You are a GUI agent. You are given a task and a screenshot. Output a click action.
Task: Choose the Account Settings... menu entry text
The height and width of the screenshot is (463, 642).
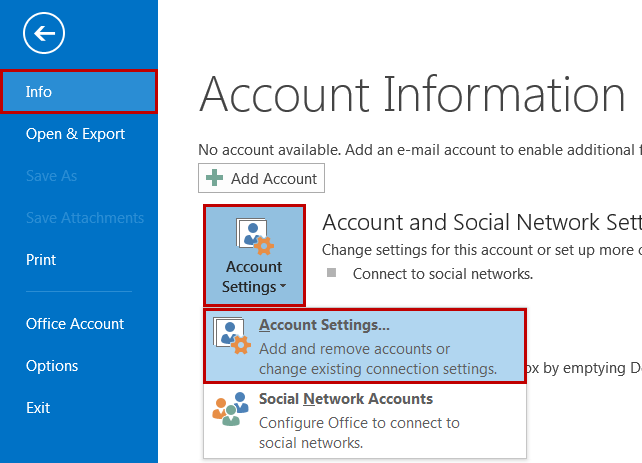(324, 325)
